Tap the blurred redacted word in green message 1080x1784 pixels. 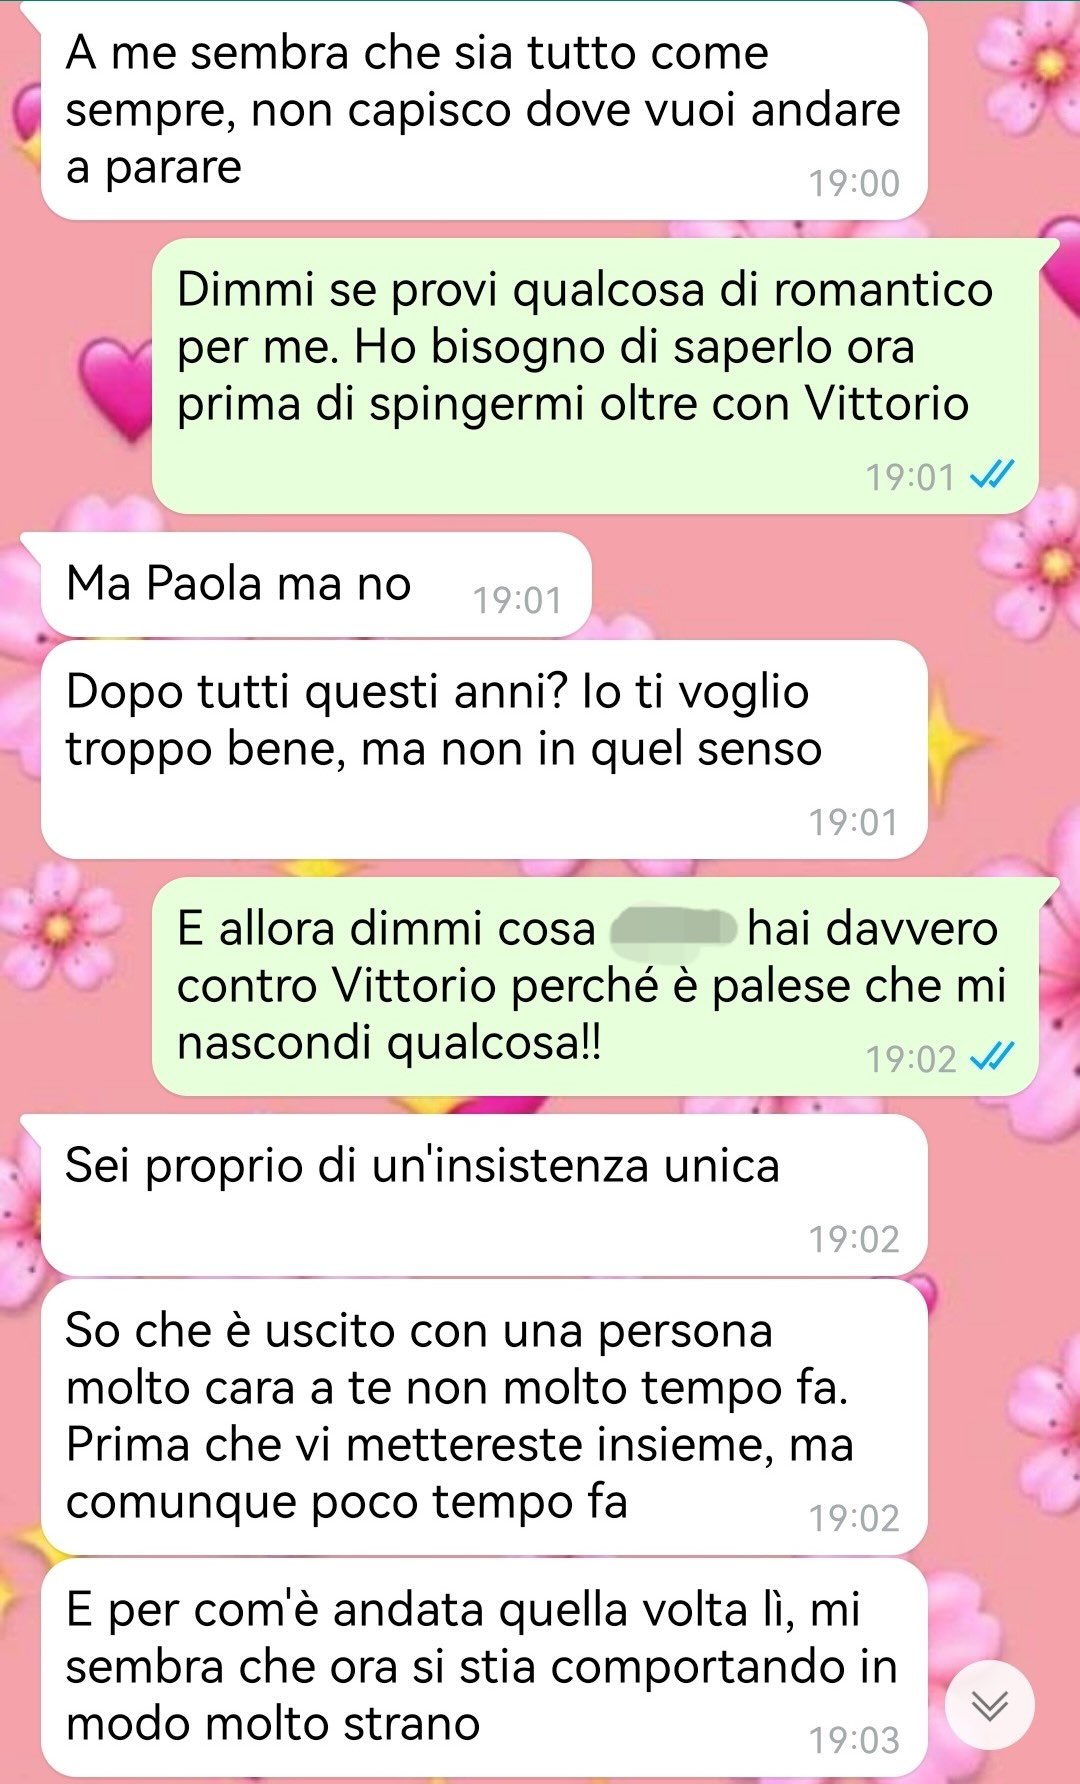coord(672,928)
